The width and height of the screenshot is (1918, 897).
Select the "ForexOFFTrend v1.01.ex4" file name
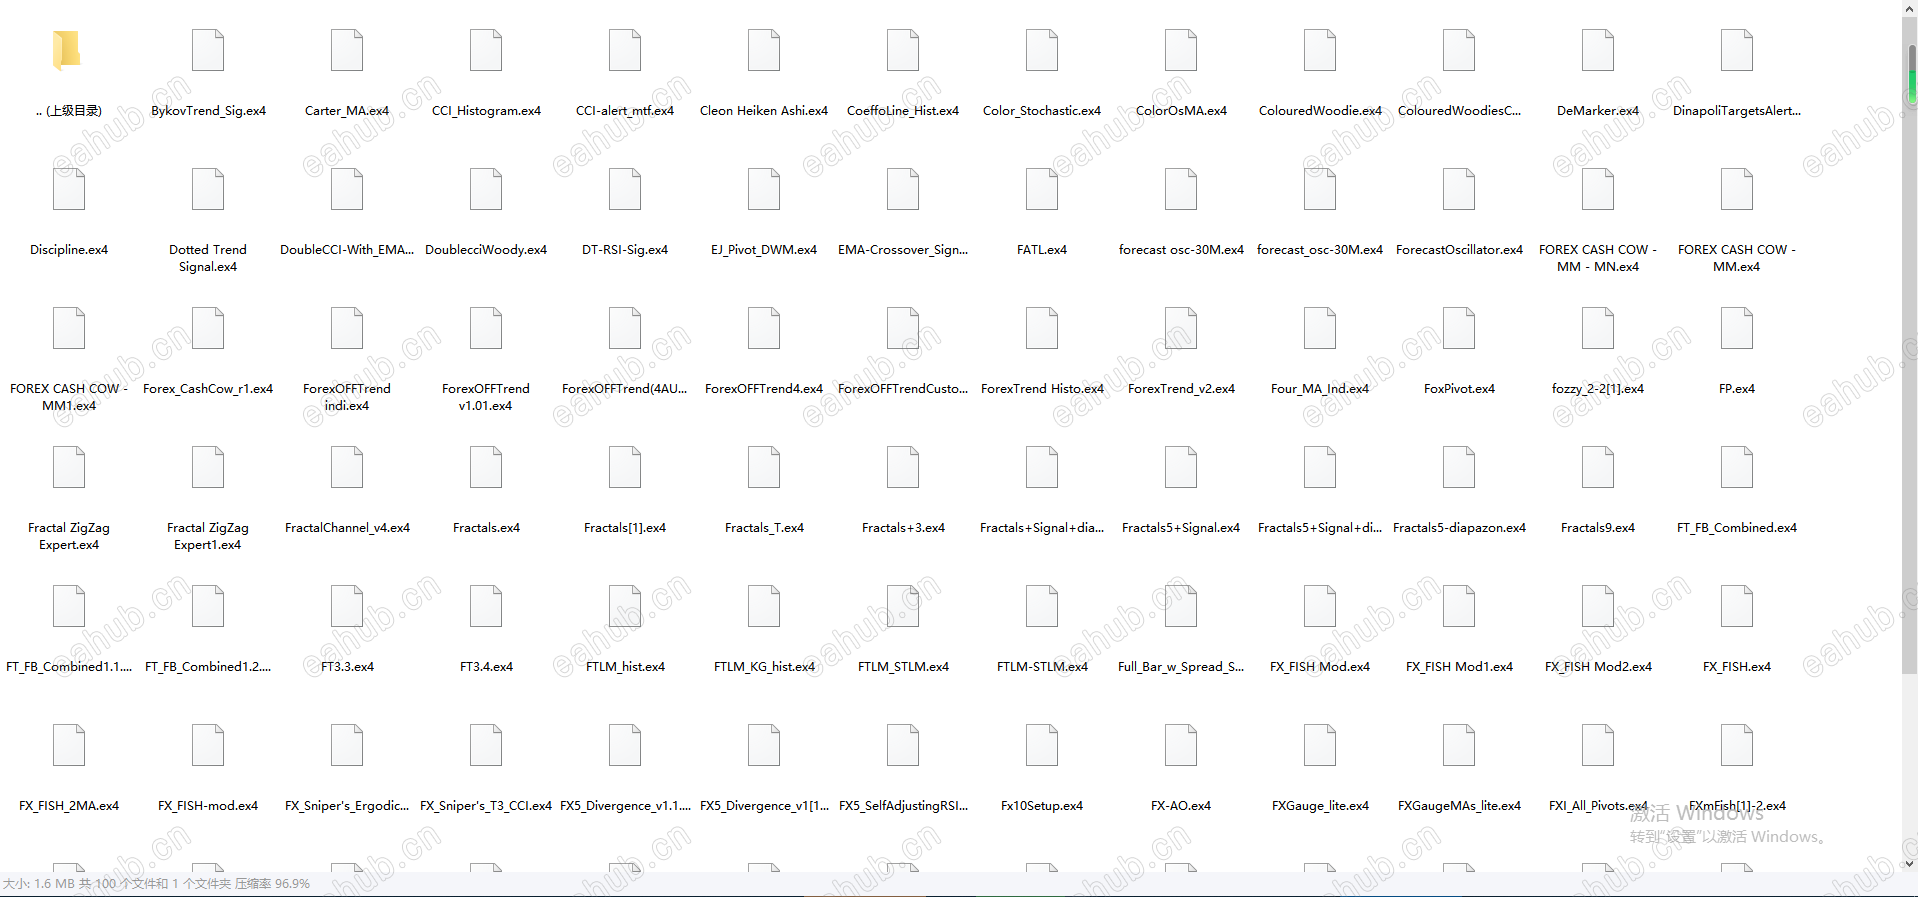coord(486,397)
